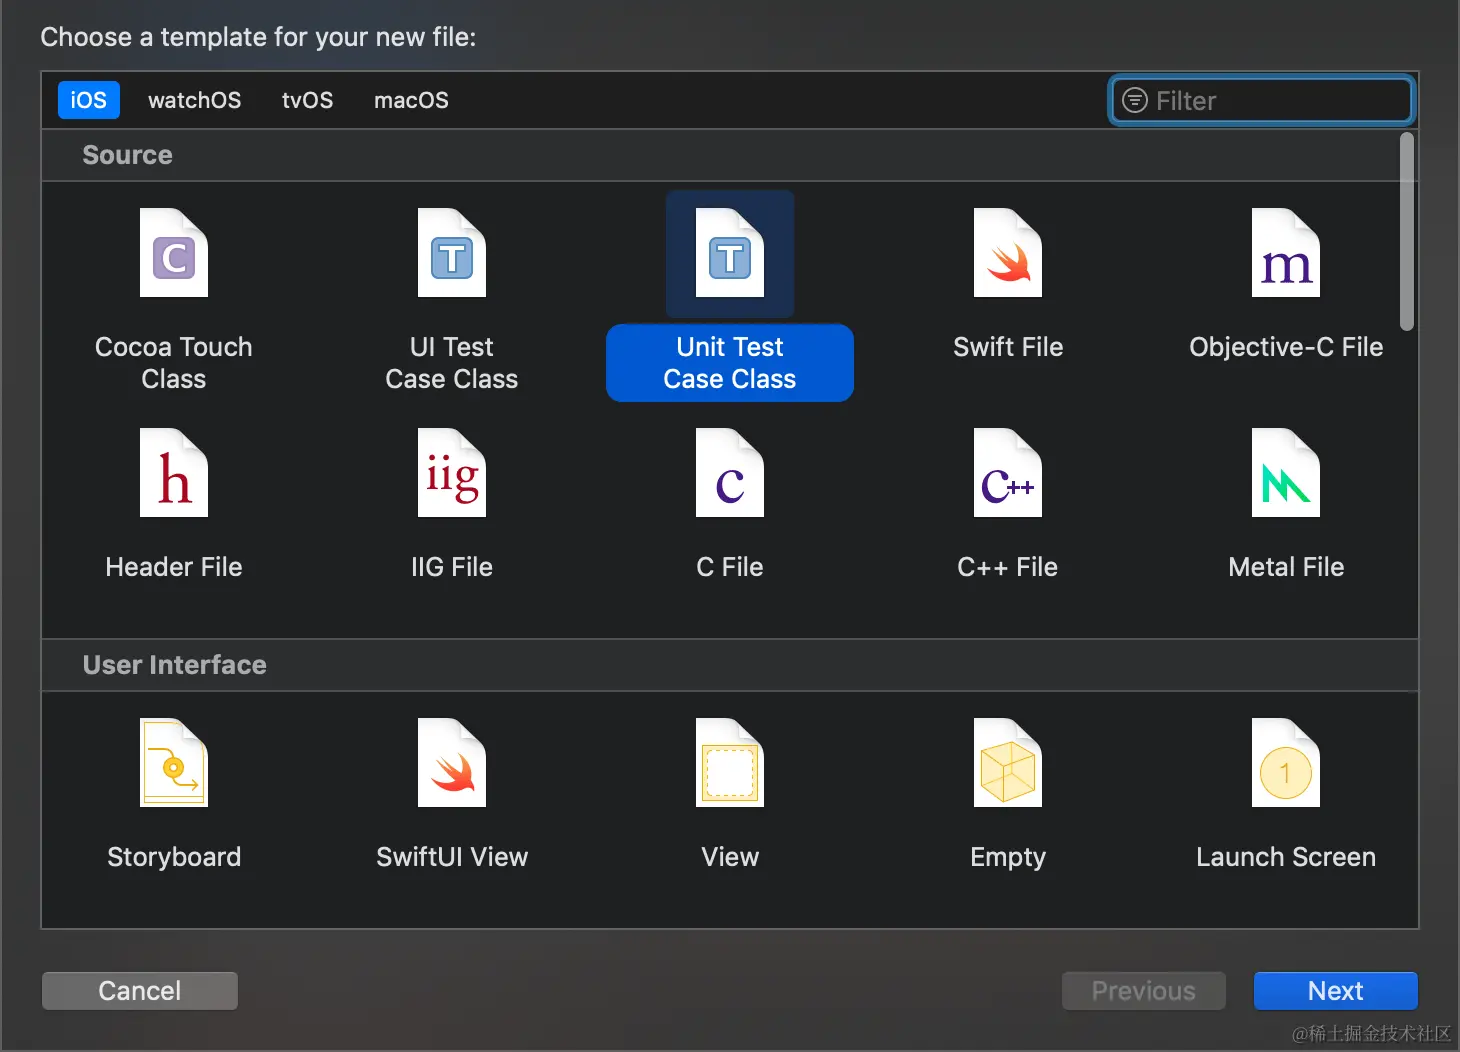Click the Empty label
The image size is (1460, 1052).
pyautogui.click(x=1008, y=857)
